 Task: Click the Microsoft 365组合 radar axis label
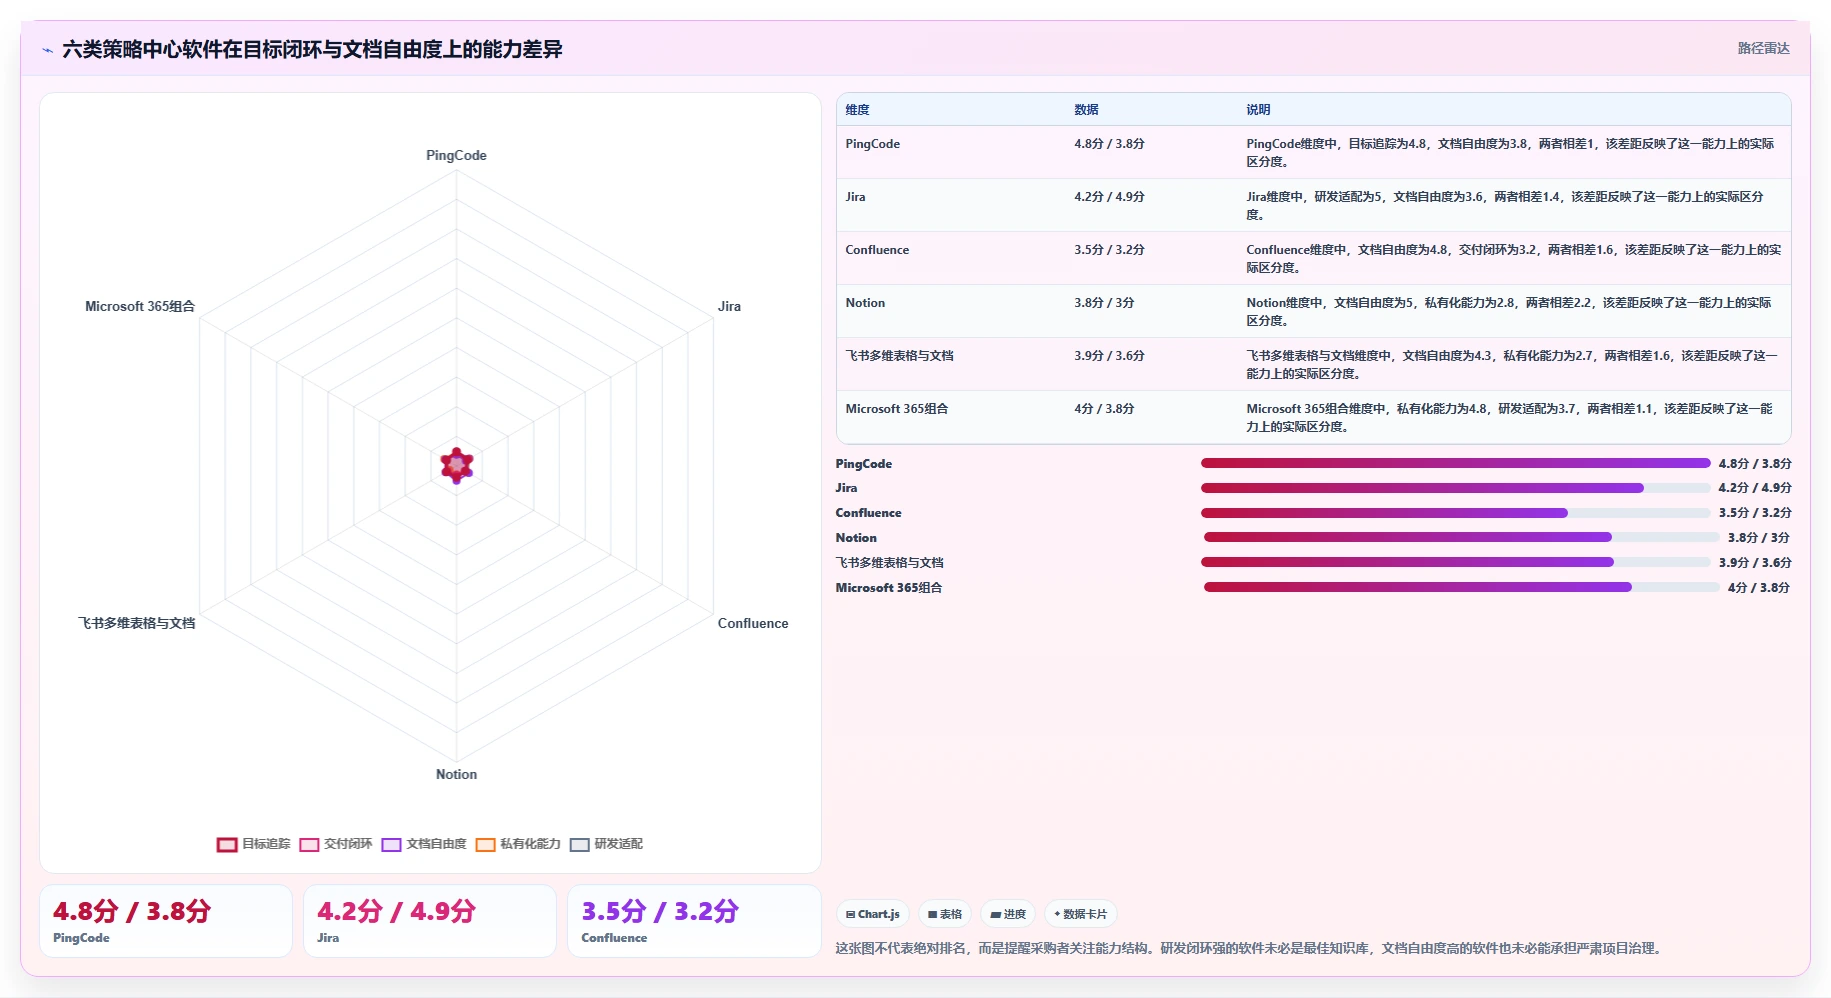(x=140, y=306)
